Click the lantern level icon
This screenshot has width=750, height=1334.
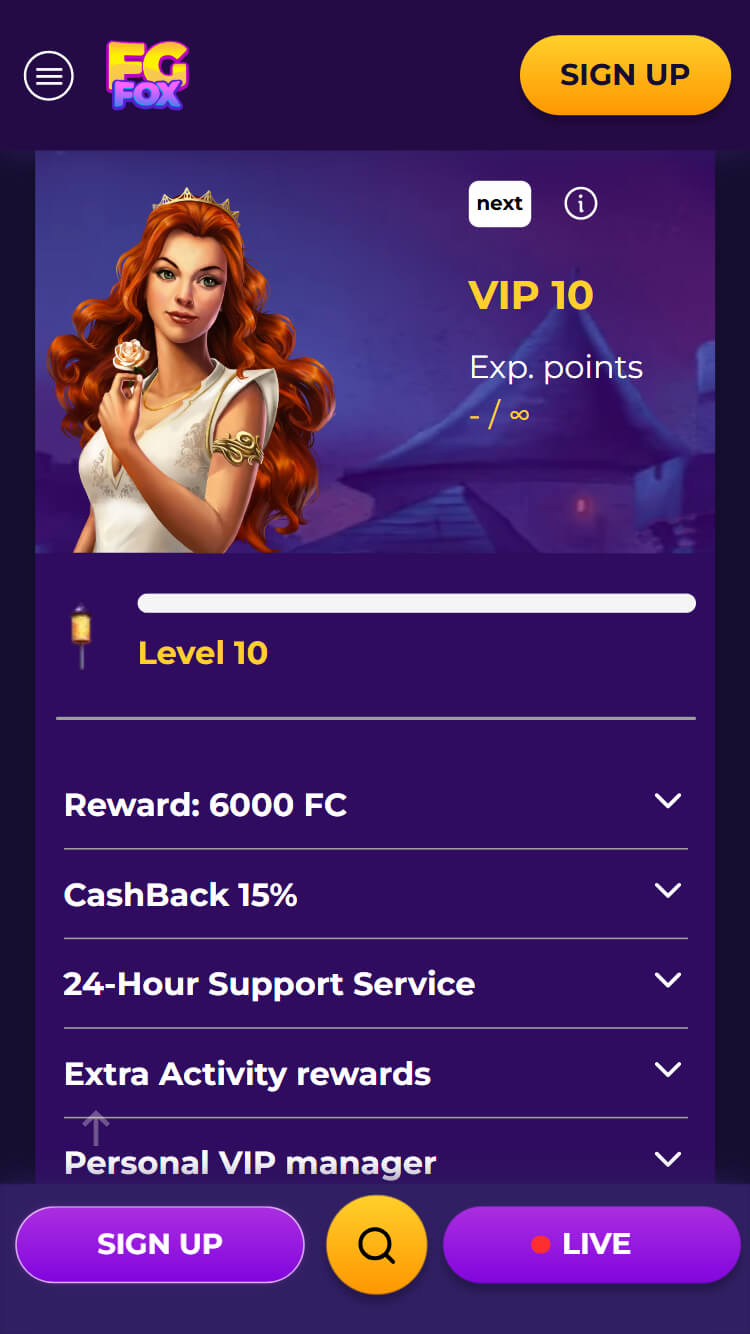coord(81,635)
